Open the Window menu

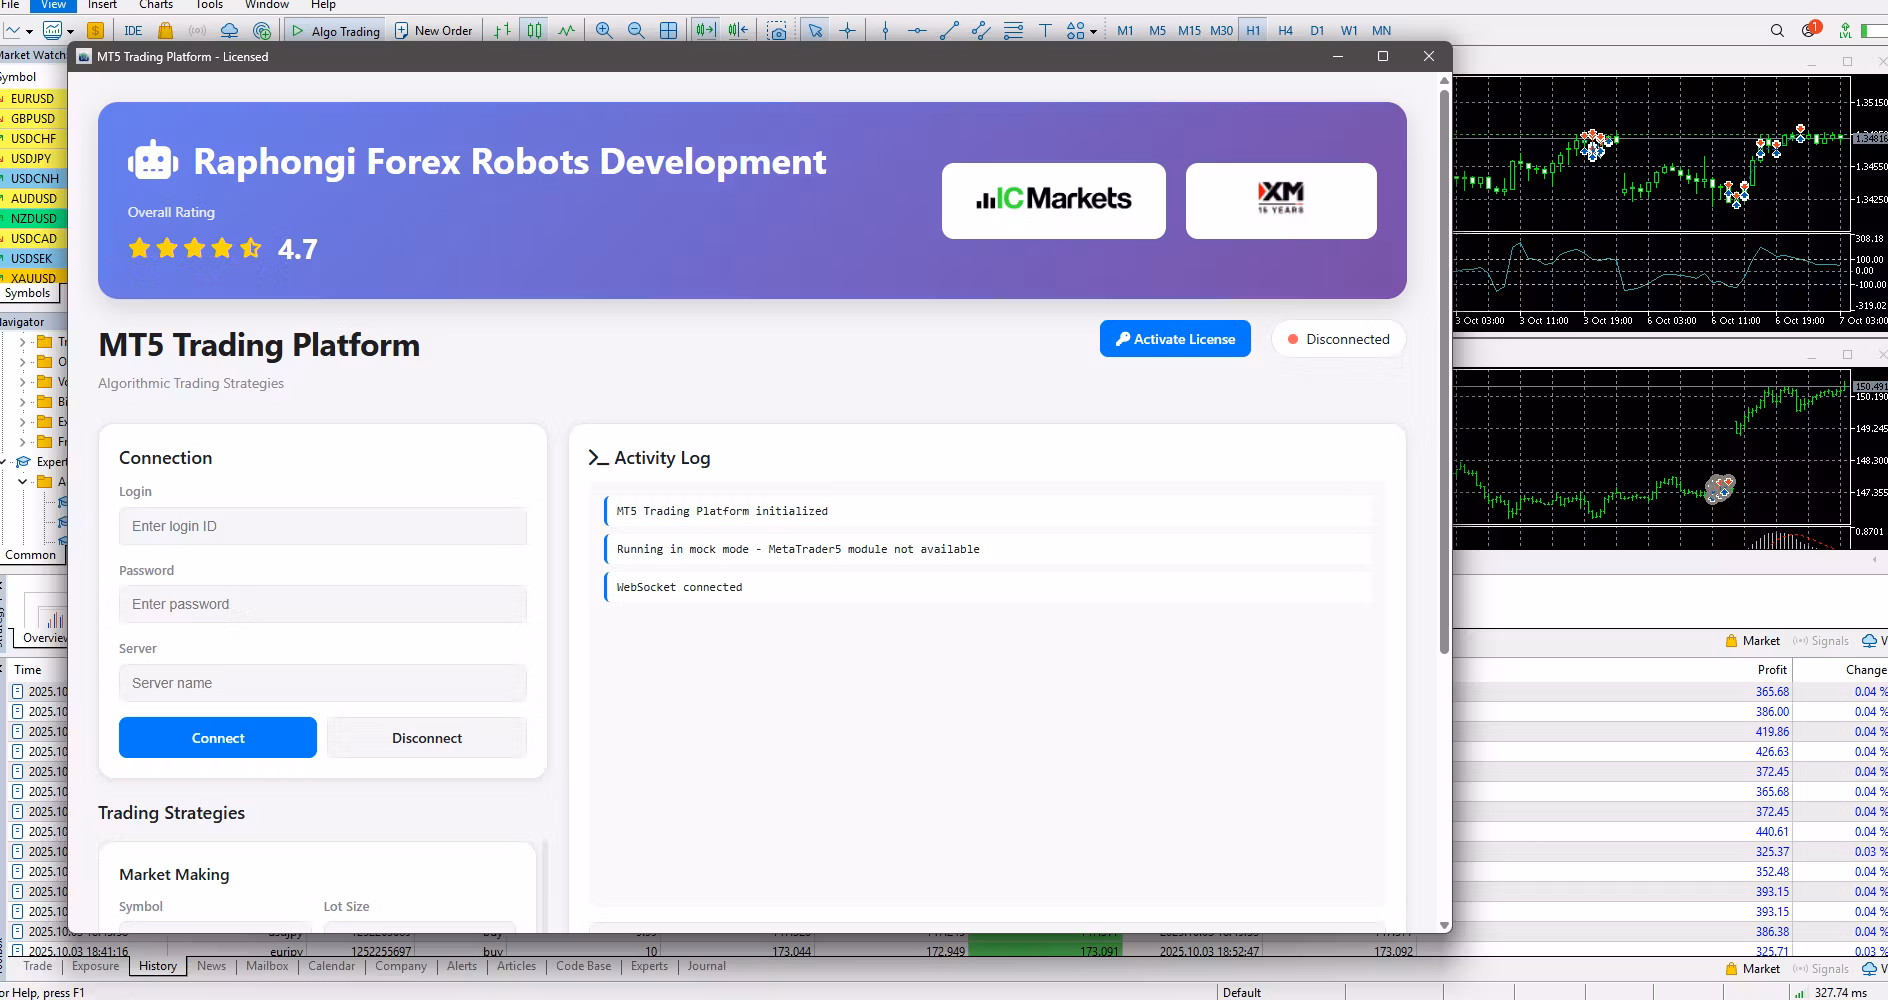click(267, 5)
